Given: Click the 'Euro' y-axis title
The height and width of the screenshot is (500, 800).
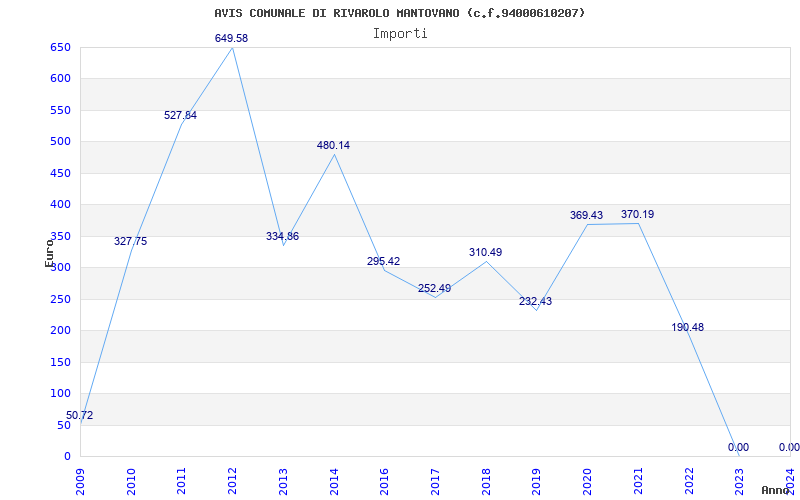Looking at the screenshot, I should pyautogui.click(x=49, y=253).
